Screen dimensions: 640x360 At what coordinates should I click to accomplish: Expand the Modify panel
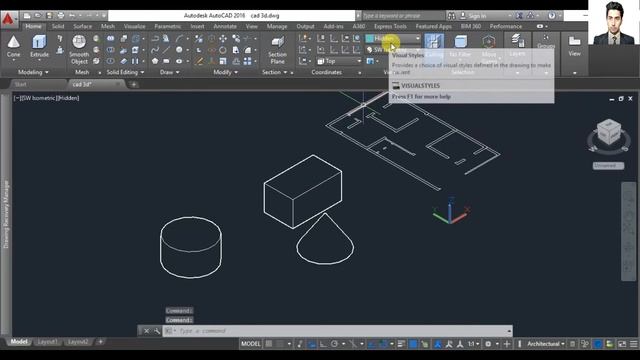[226, 72]
